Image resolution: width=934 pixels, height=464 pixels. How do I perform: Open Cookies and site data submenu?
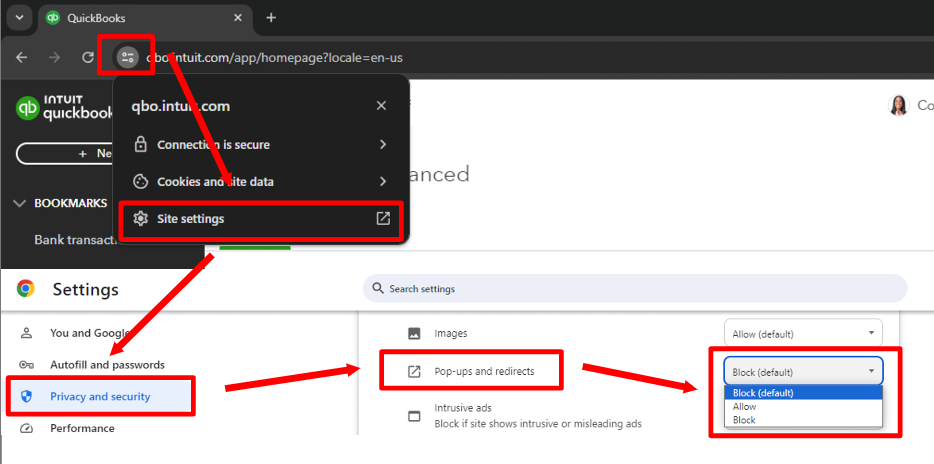point(260,182)
